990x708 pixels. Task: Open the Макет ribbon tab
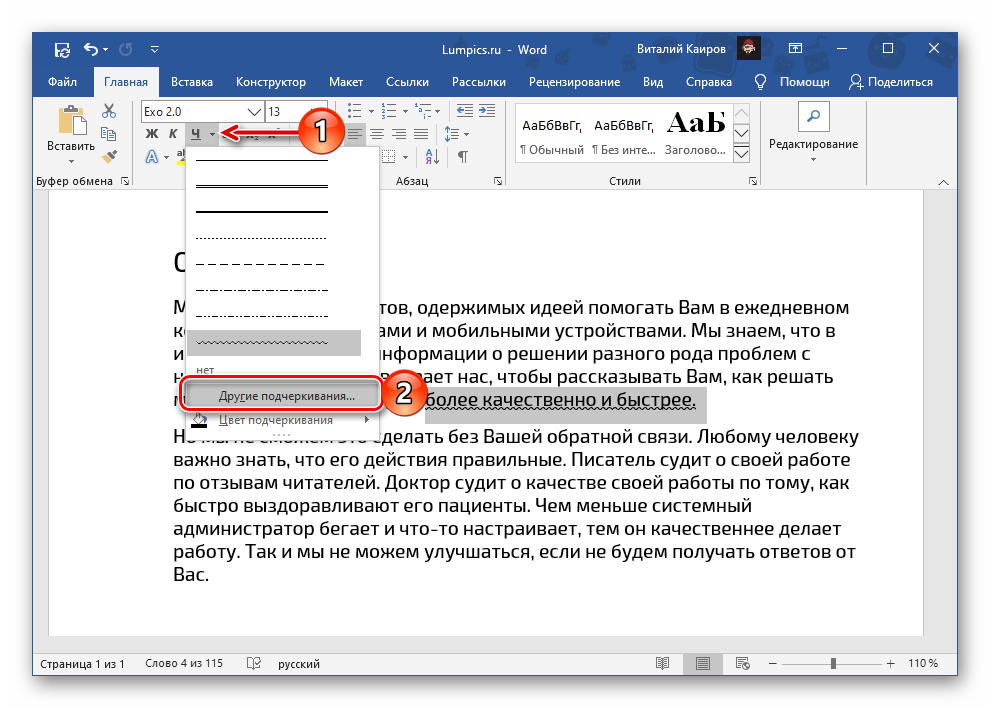tap(345, 82)
